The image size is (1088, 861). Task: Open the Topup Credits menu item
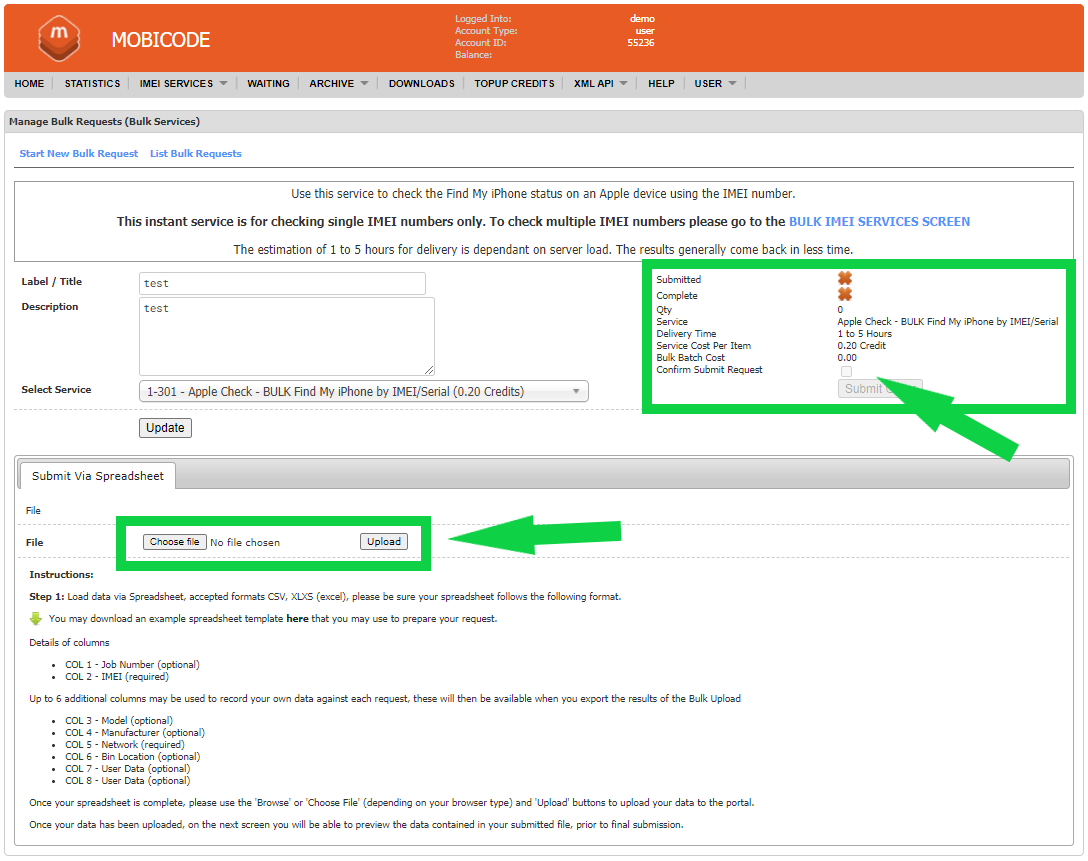point(514,83)
